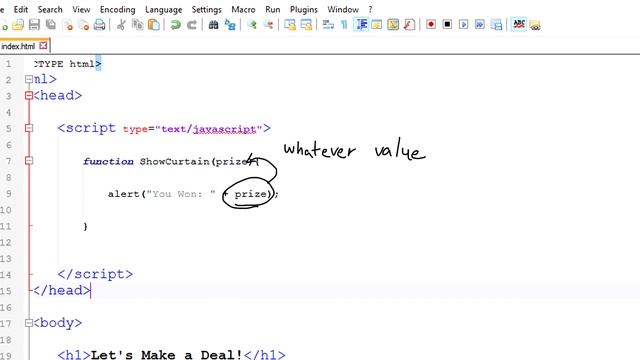640x360 pixels.
Task: Click the Close All documents toolbar icon
Action: point(84,25)
